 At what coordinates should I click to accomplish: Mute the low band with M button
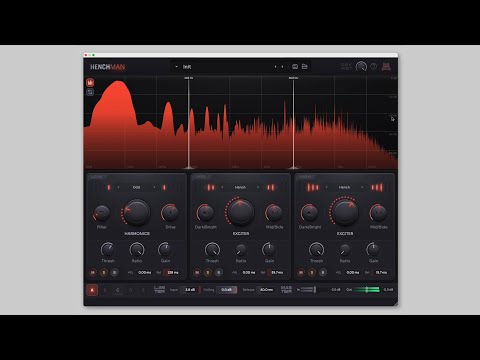(x=93, y=272)
